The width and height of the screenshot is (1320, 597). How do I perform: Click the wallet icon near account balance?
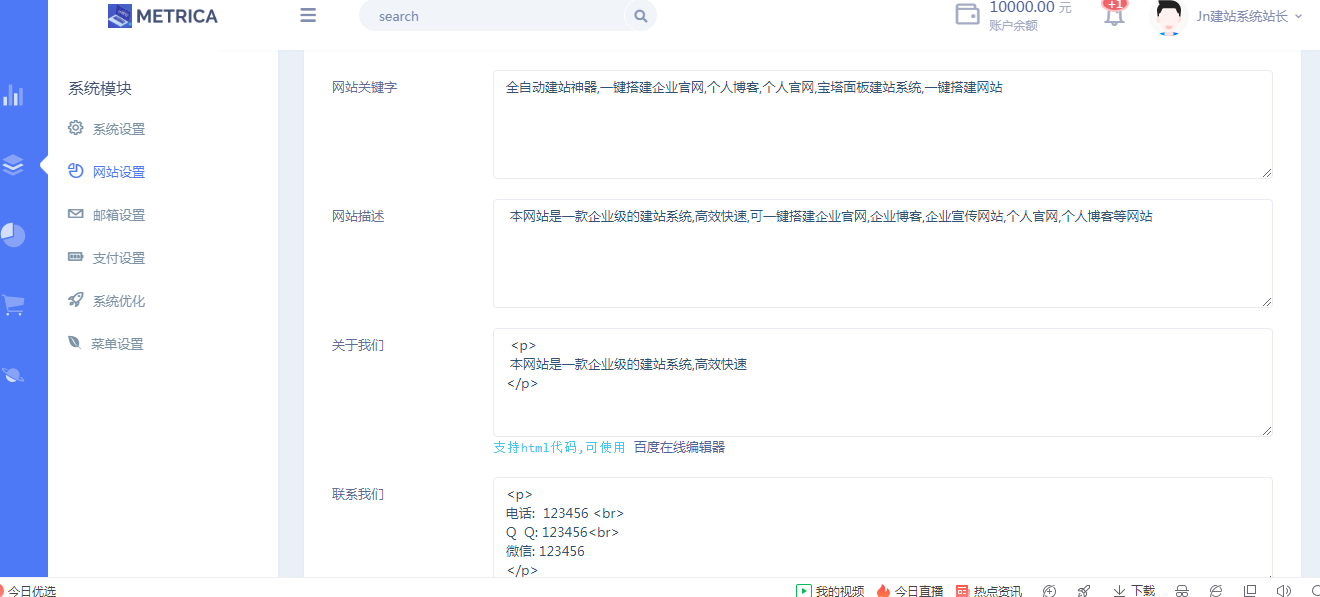[966, 15]
